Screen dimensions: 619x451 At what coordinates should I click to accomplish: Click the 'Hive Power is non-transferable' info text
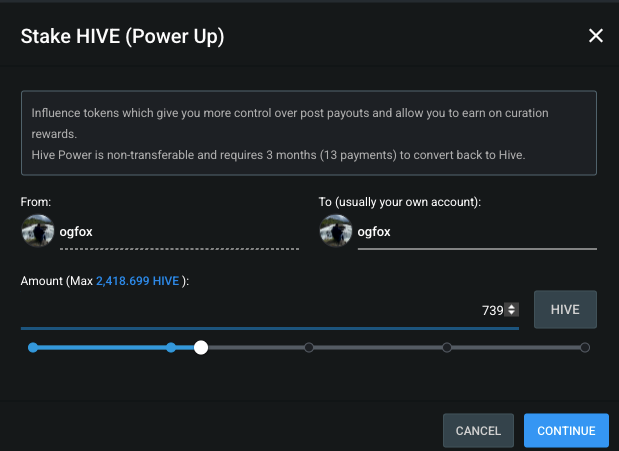[278, 155]
